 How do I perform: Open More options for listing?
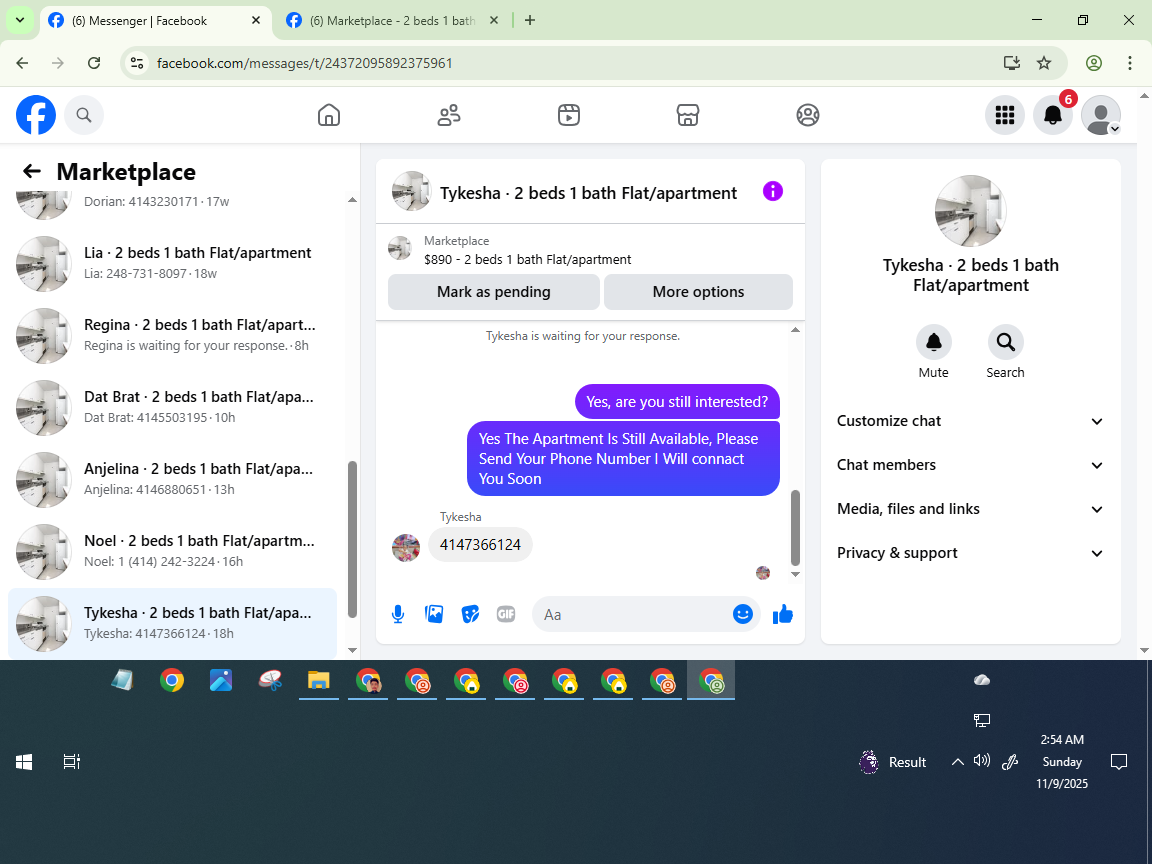(x=698, y=292)
